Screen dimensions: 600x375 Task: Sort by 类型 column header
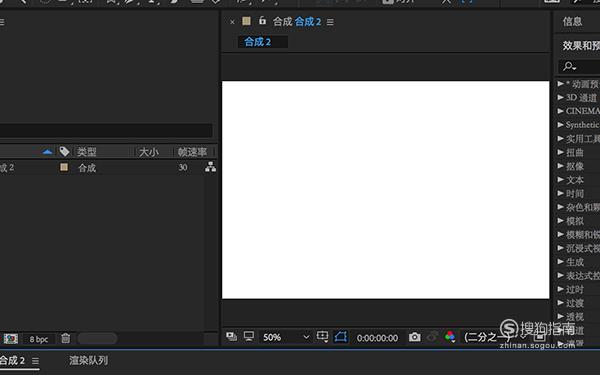pyautogui.click(x=86, y=152)
